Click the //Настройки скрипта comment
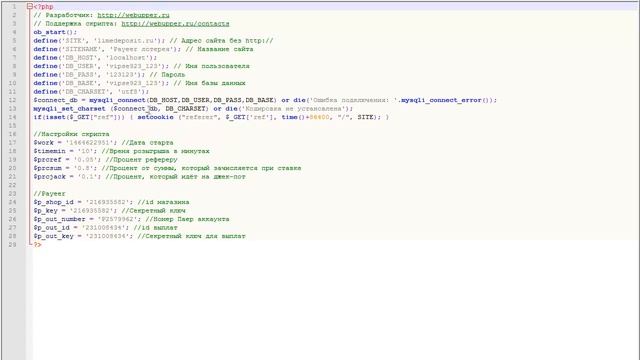Screen dimensions: 640x360 pyautogui.click(x=71, y=134)
